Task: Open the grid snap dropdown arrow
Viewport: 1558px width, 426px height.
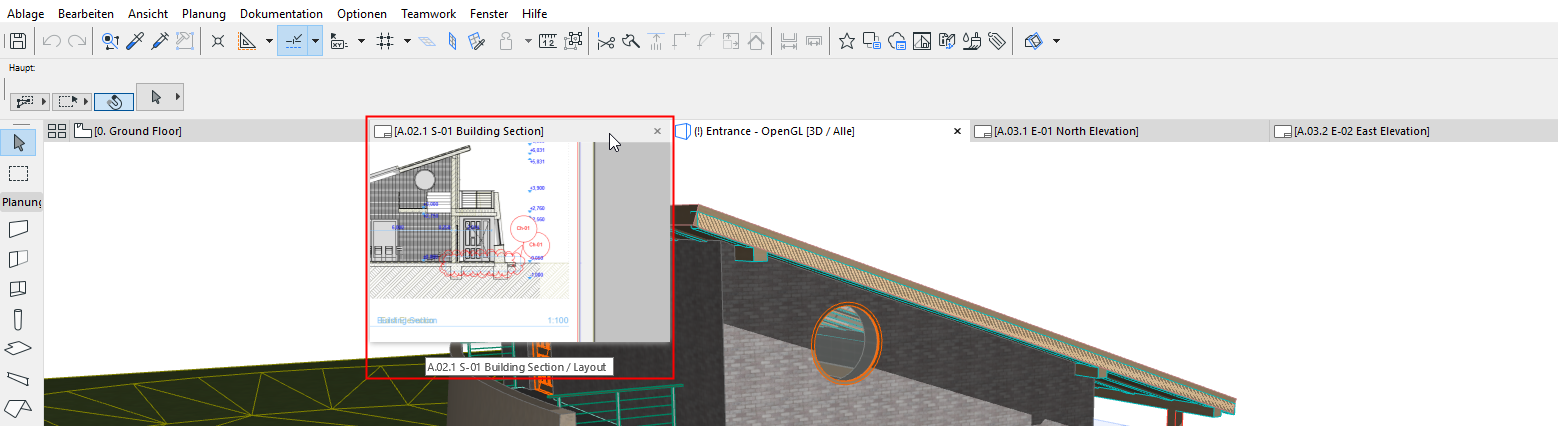Action: 407,41
